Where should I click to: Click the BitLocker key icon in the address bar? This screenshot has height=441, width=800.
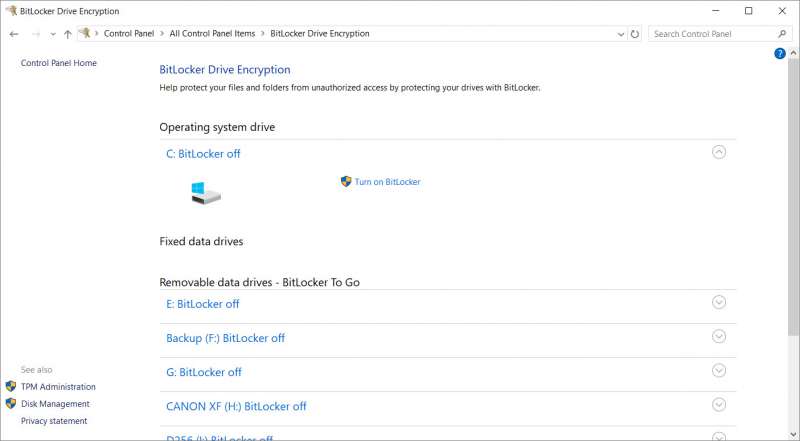(x=85, y=33)
